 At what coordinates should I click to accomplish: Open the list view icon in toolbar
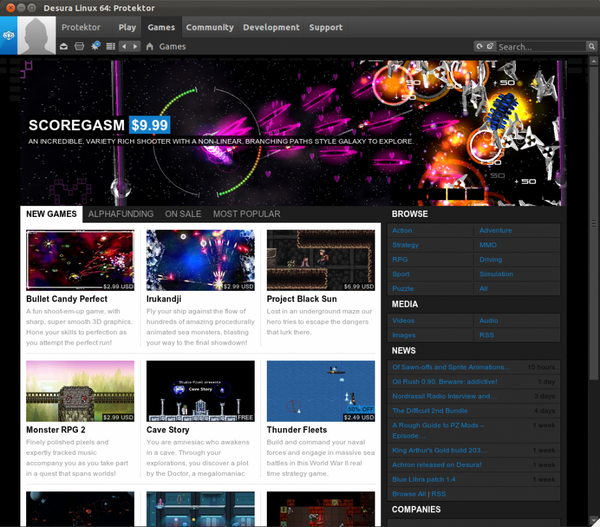pyautogui.click(x=110, y=46)
